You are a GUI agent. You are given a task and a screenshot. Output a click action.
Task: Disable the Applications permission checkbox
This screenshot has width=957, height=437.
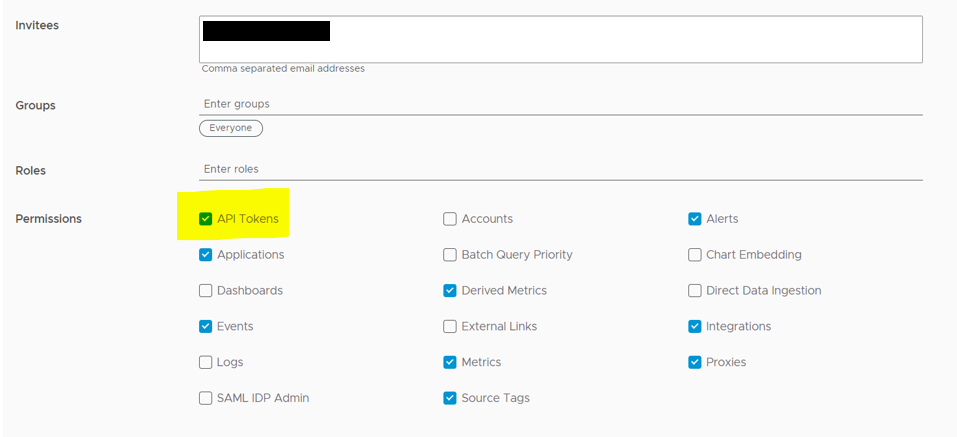click(206, 255)
